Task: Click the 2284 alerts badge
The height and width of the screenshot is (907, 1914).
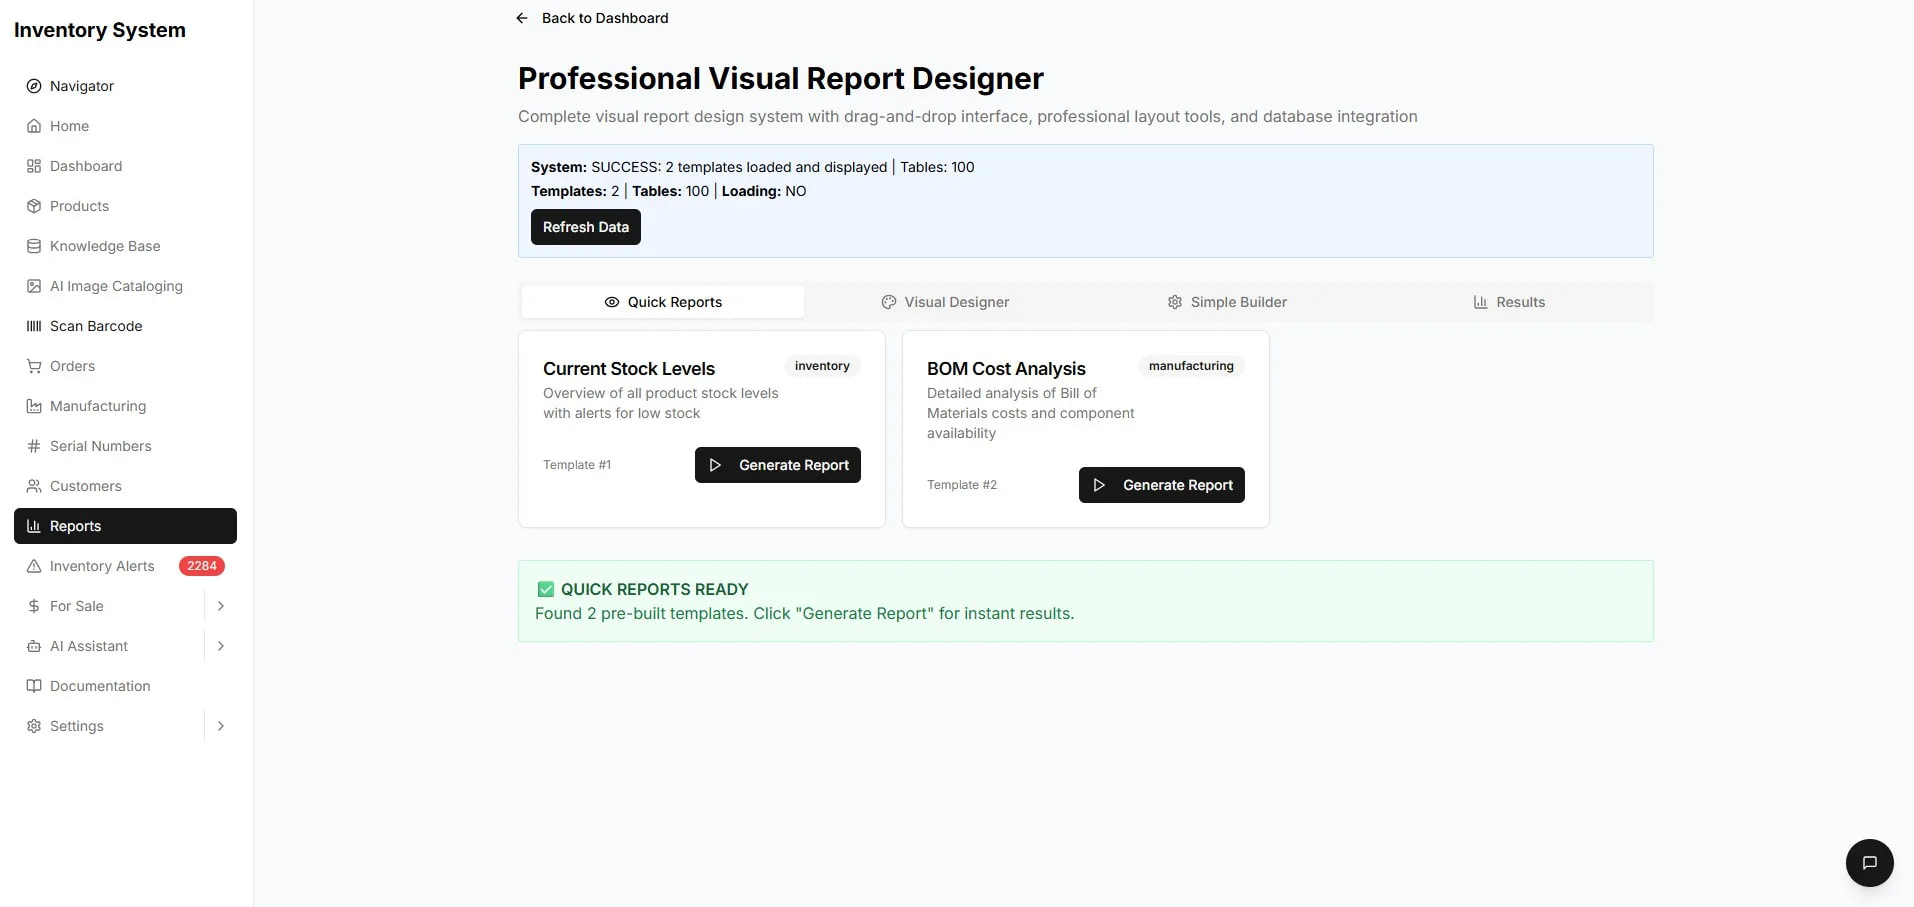Action: tap(202, 566)
